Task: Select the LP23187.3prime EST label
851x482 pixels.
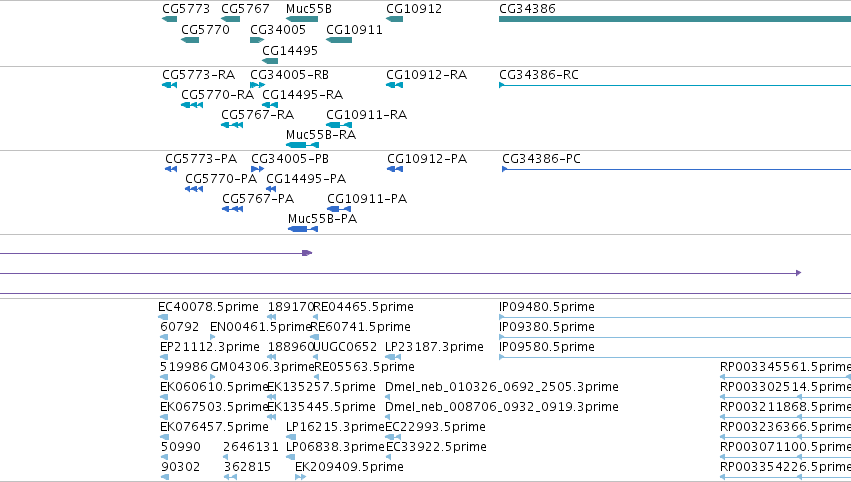Action: (434, 347)
